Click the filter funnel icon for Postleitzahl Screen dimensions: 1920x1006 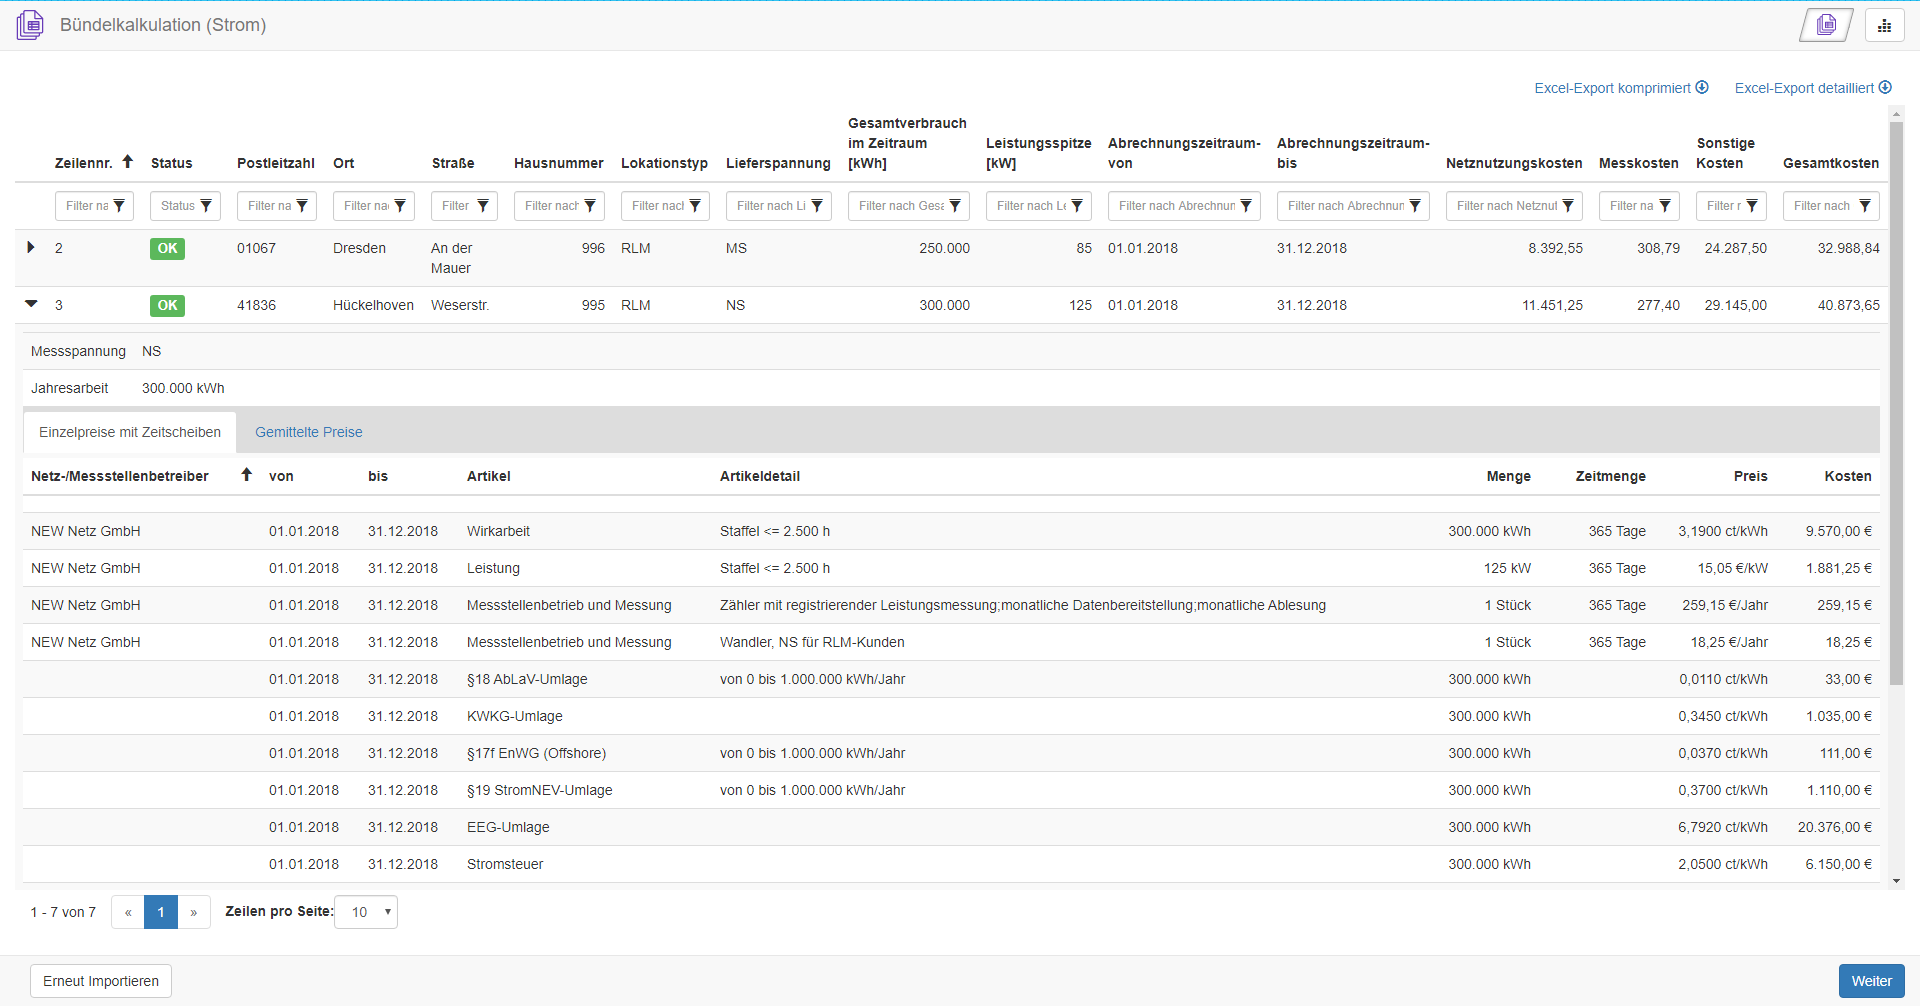tap(302, 206)
